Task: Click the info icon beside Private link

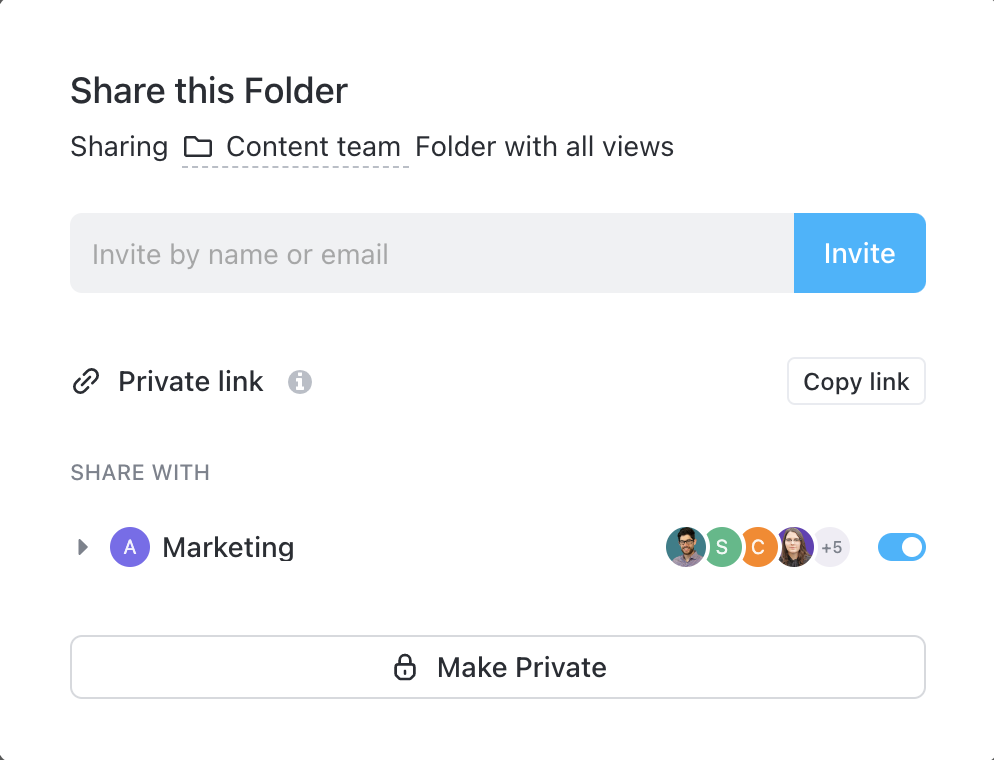Action: coord(300,382)
